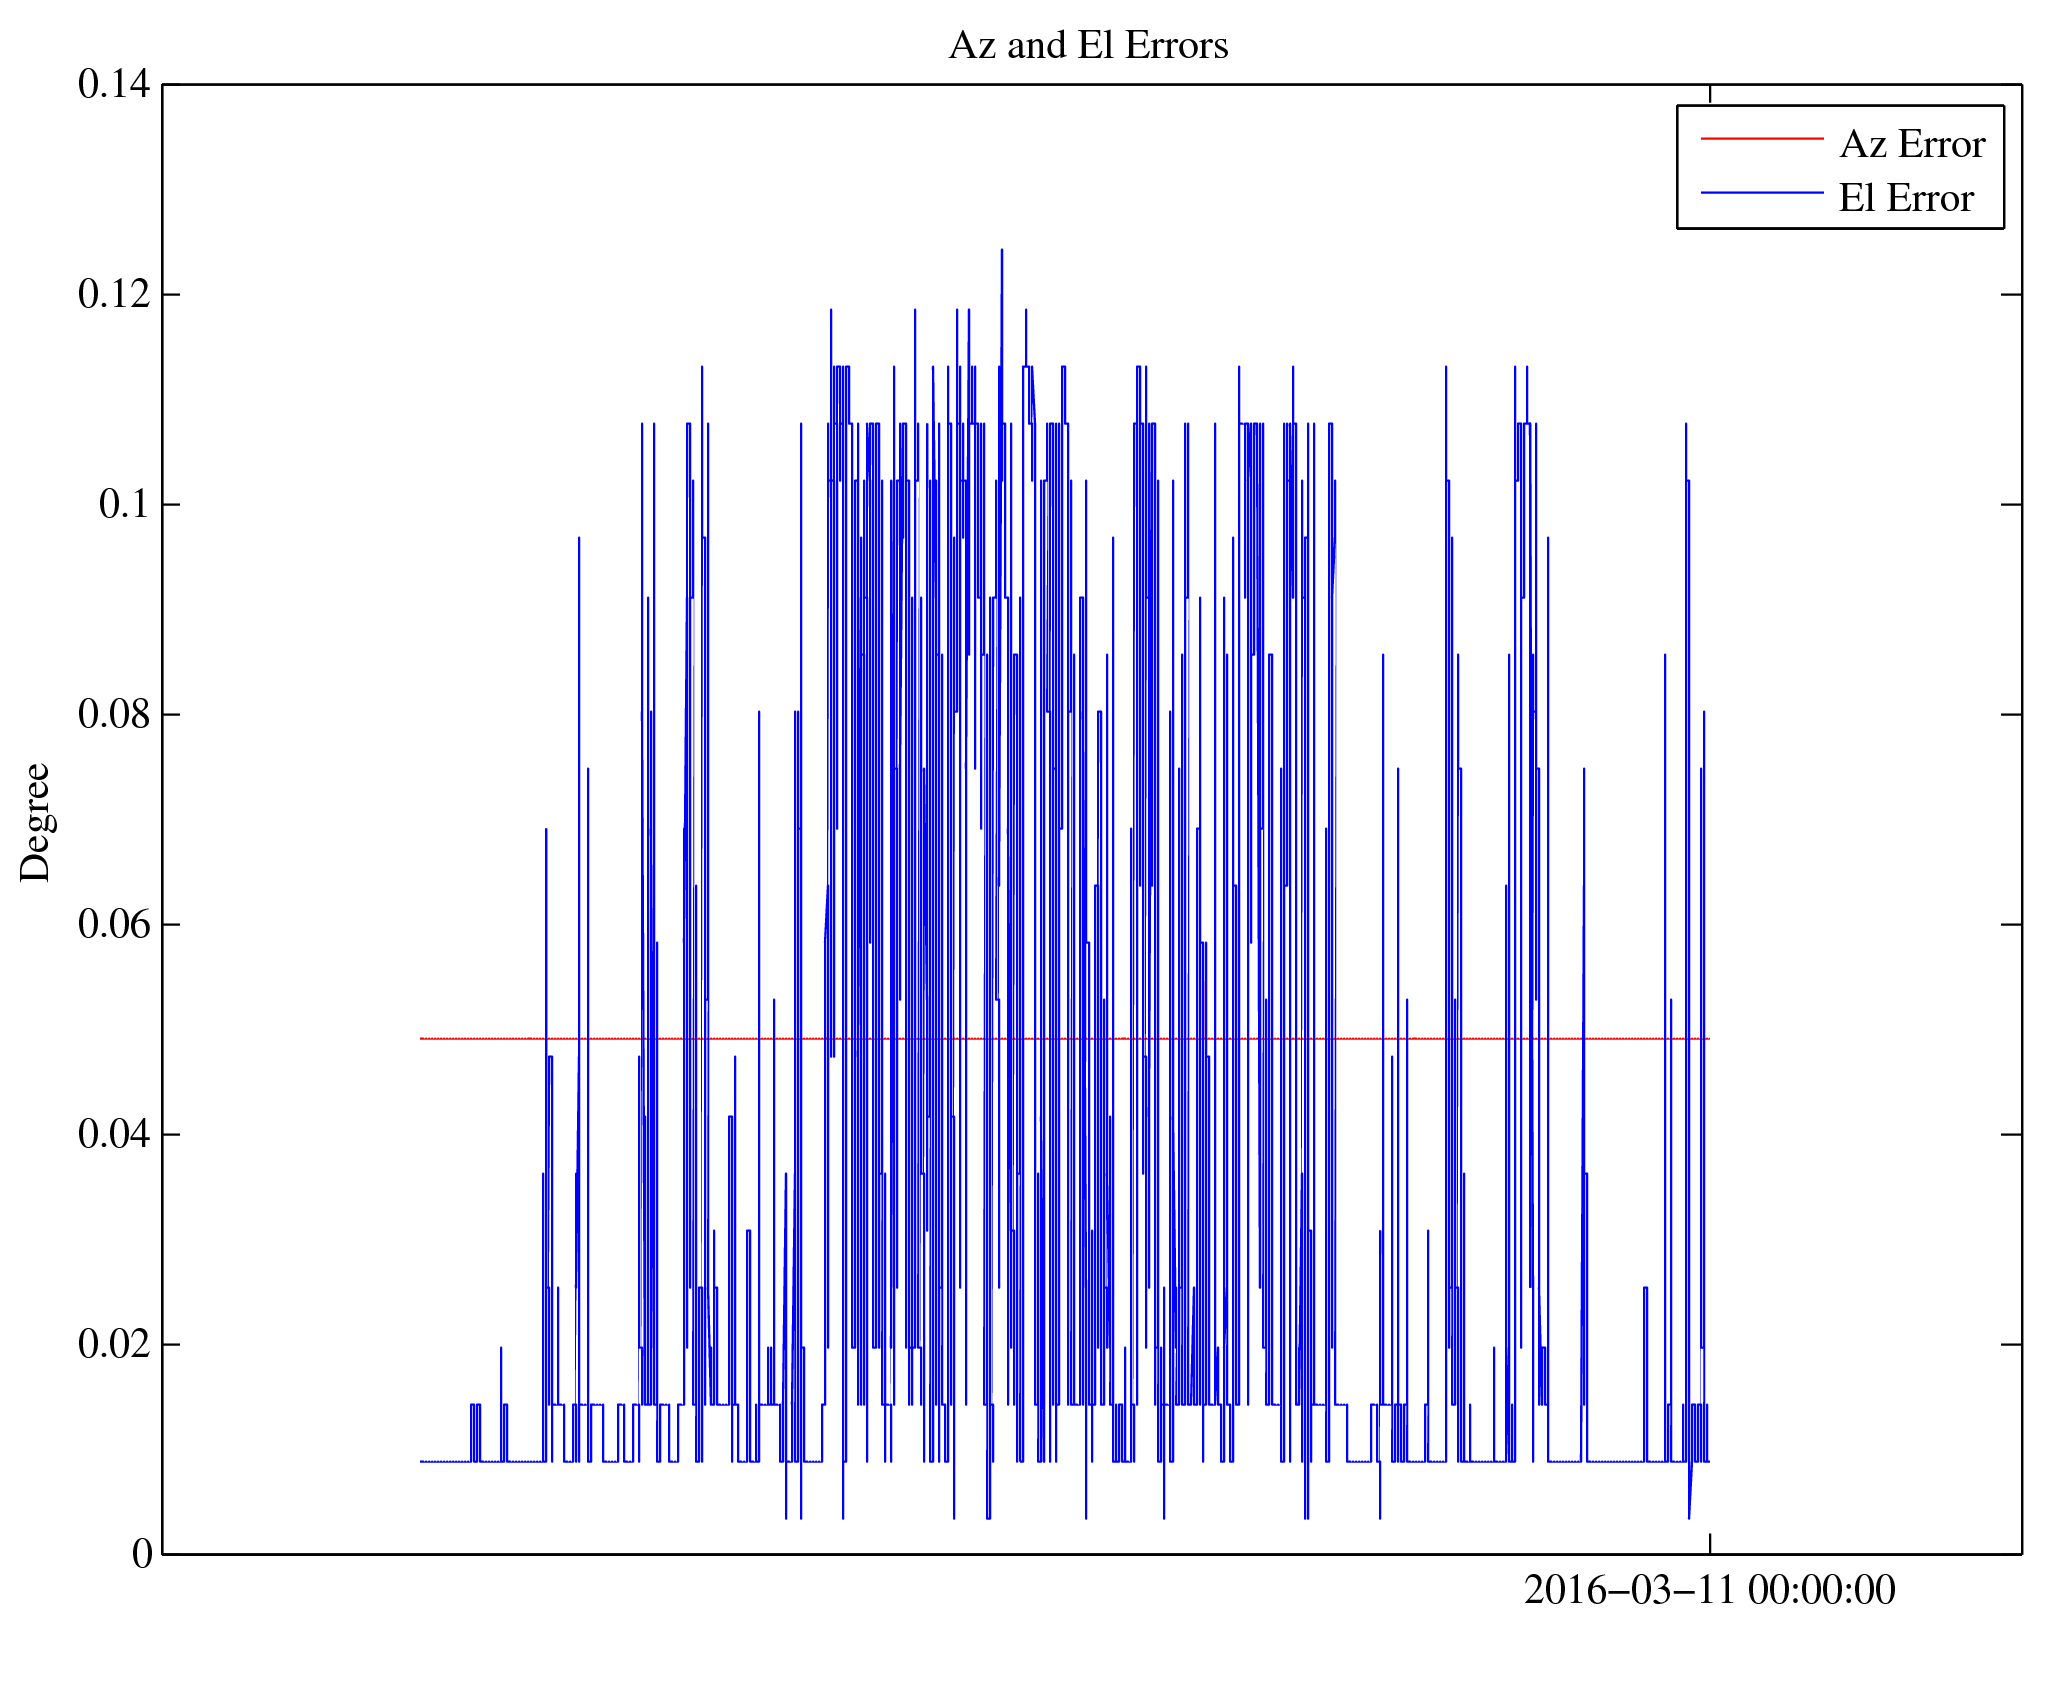Click the 0.06 y-axis tick label

coord(114,924)
